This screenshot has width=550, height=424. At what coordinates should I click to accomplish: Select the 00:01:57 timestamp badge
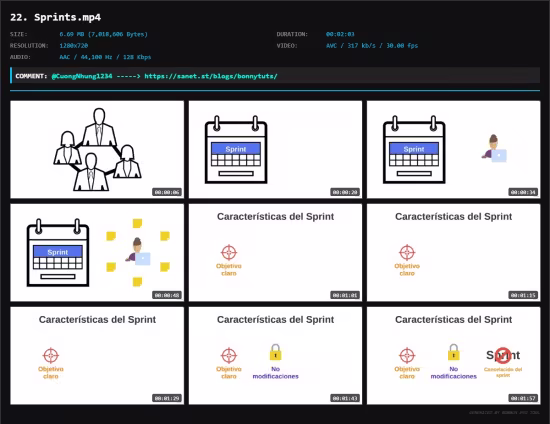(523, 398)
